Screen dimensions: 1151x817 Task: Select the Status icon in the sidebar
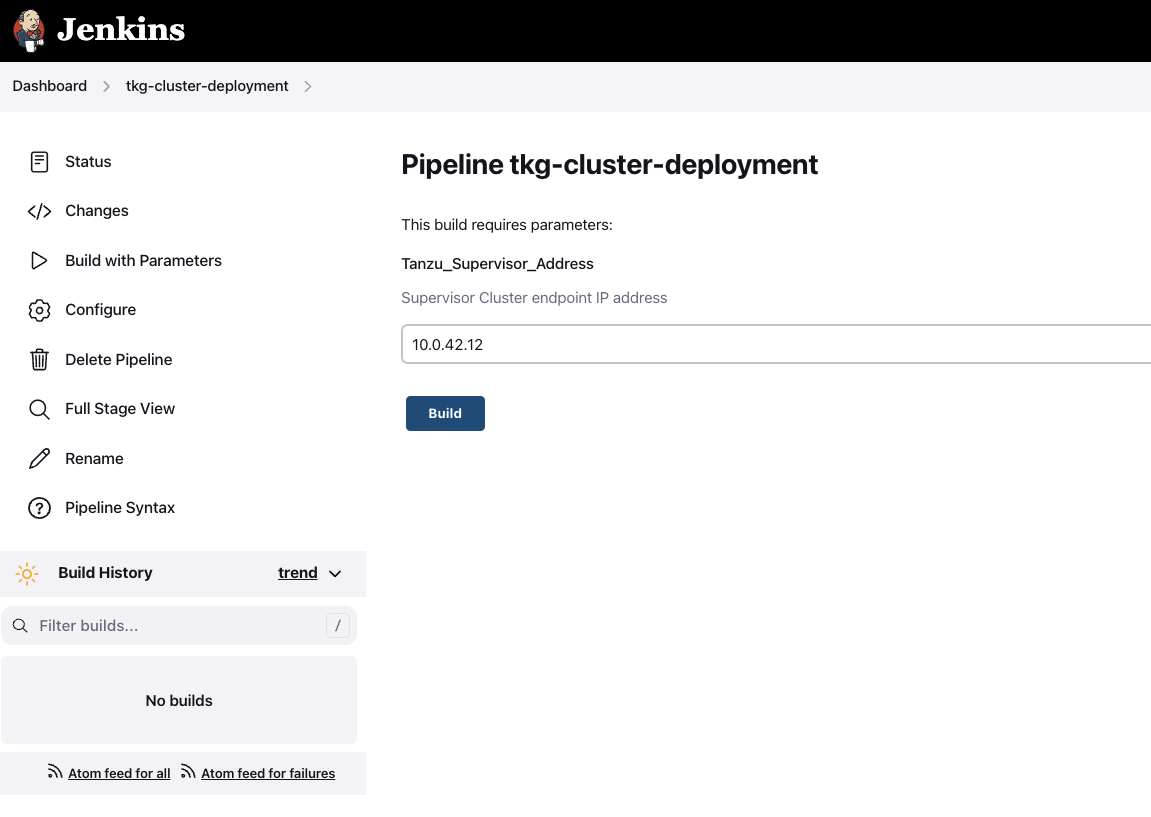(39, 161)
